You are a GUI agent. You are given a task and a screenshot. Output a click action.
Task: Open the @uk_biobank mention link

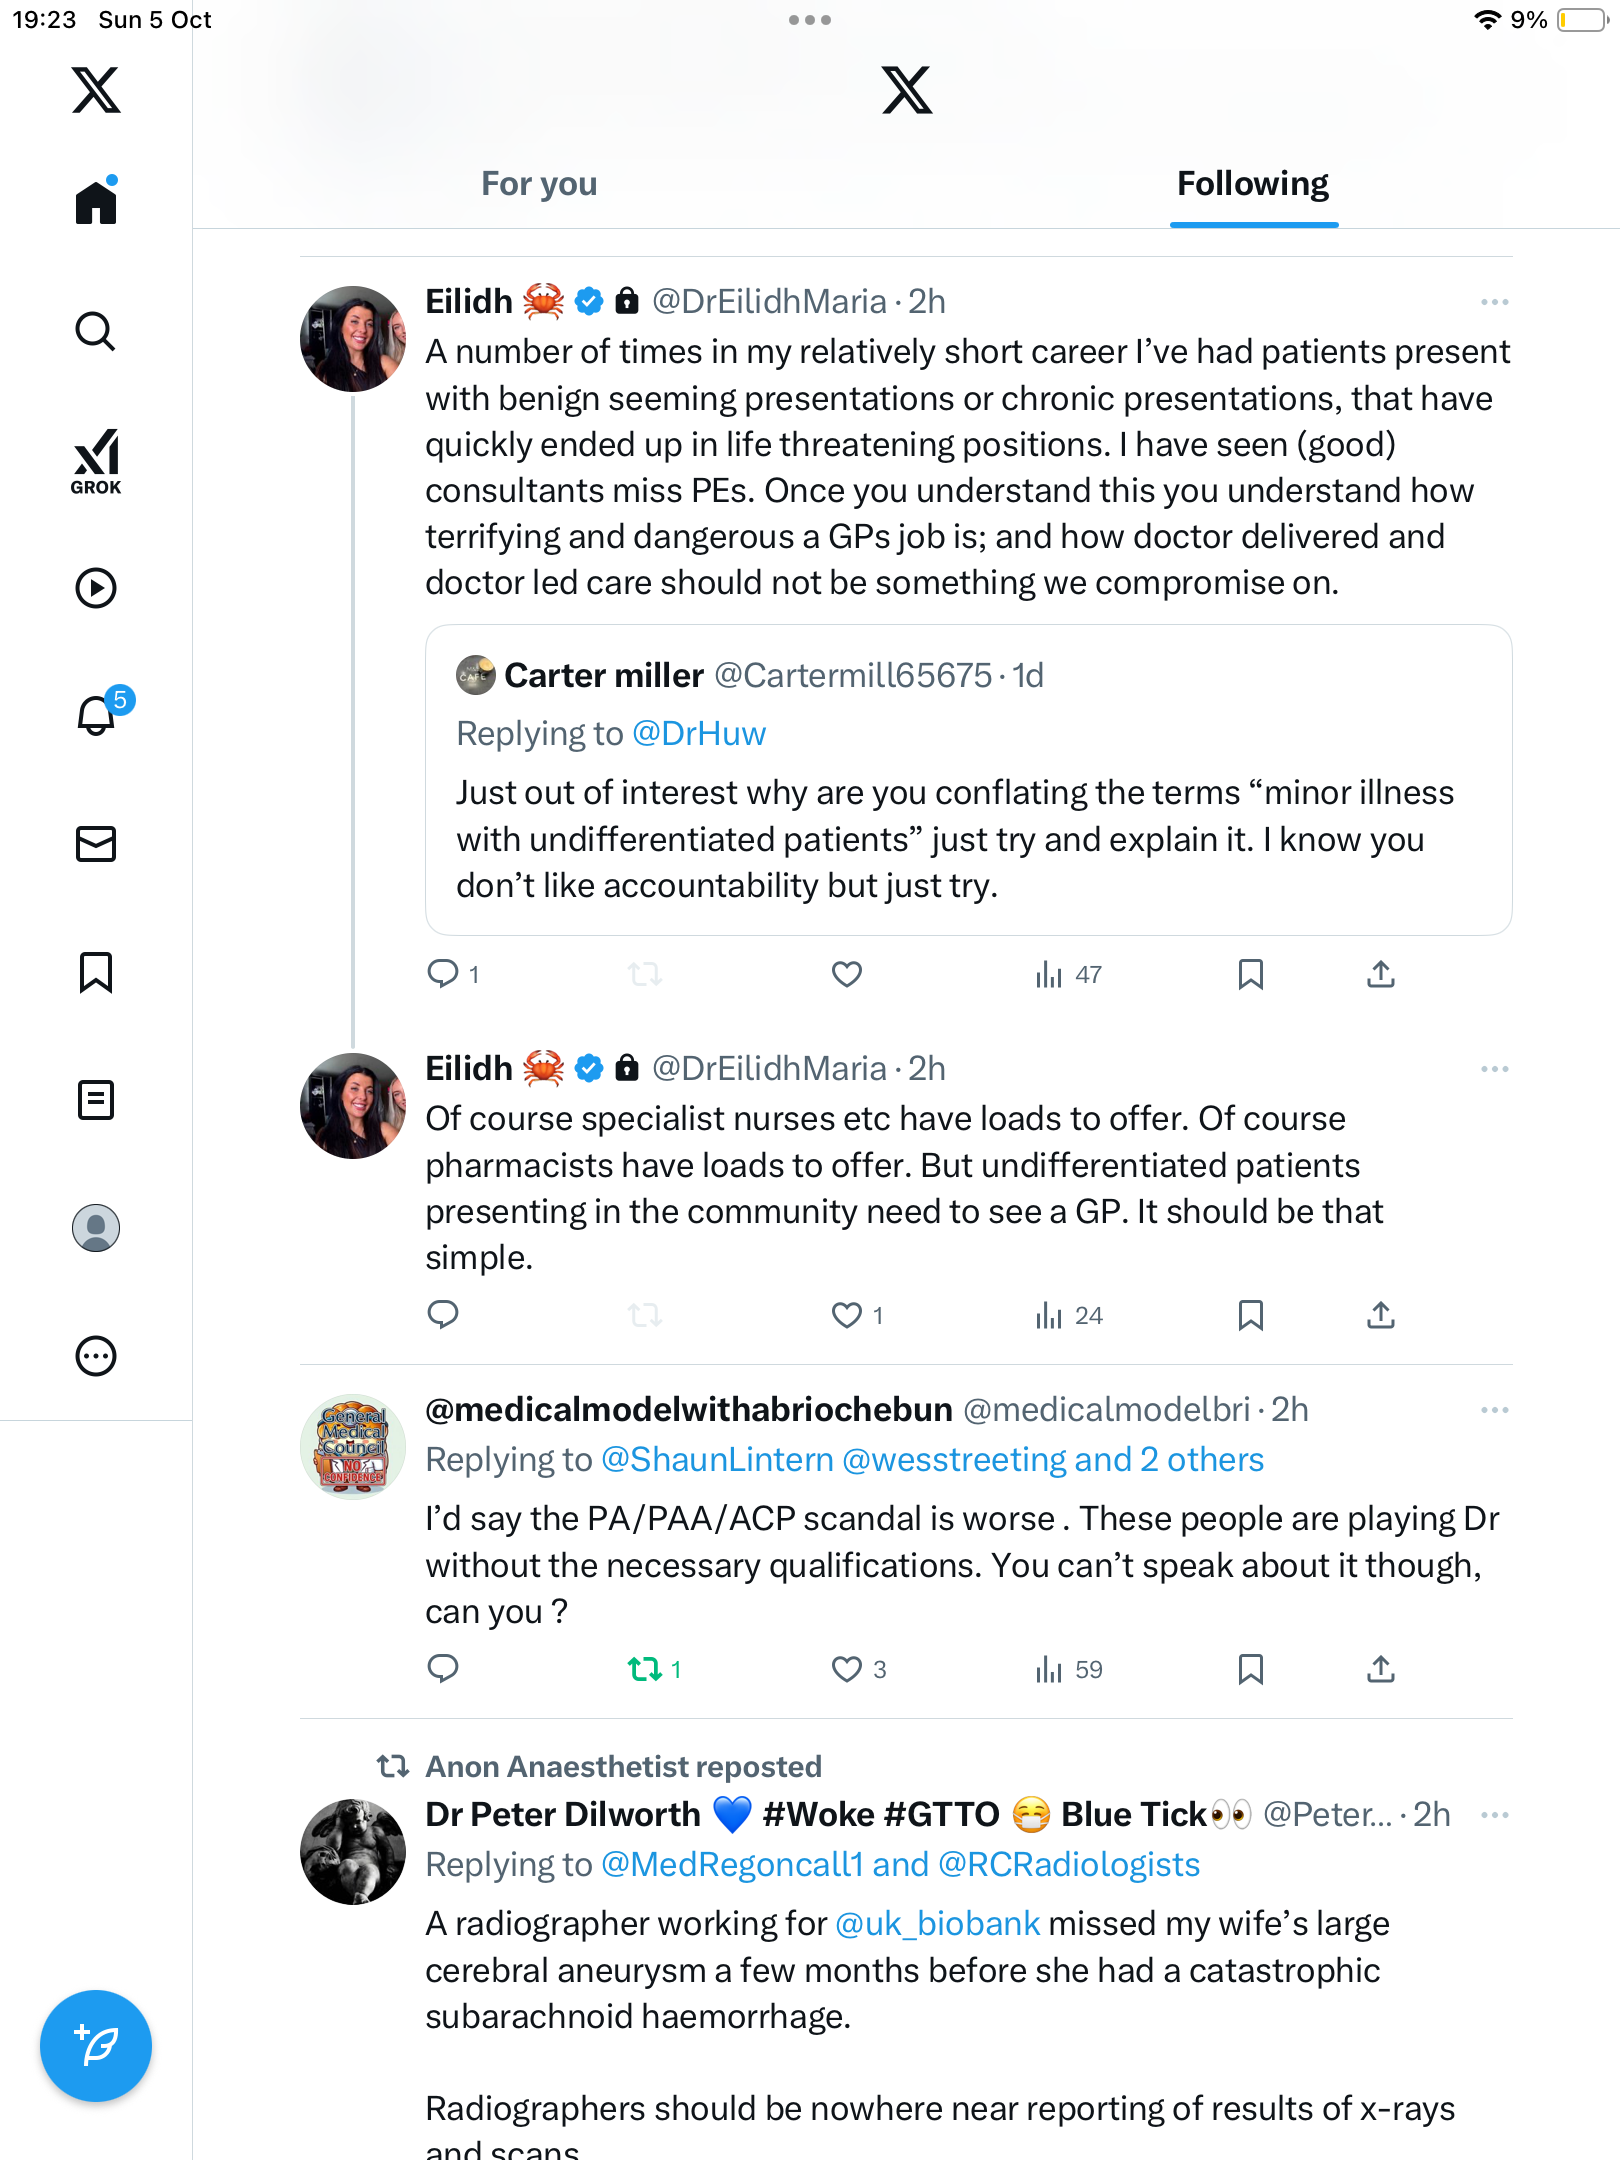pos(937,1924)
